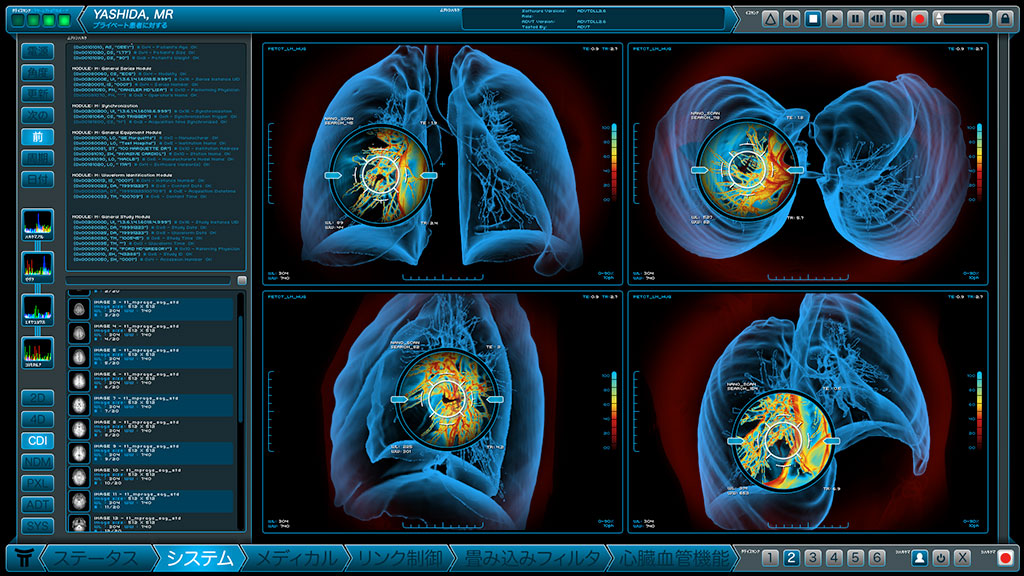The width and height of the screenshot is (1024, 576).
Task: Toggle the CDI mode button
Action: 38,440
